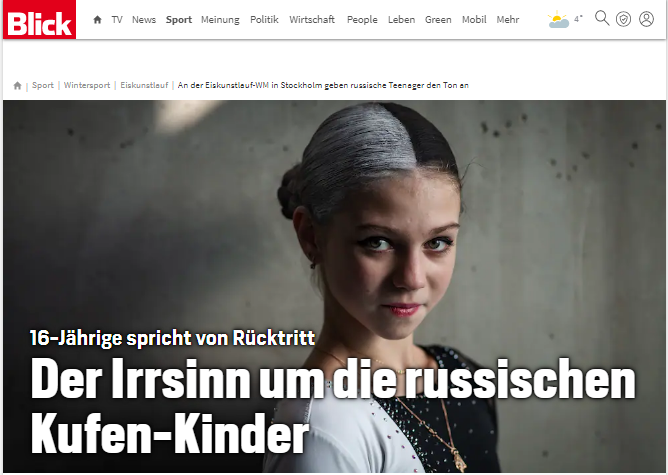Open the TV section
This screenshot has width=668, height=475.
pyautogui.click(x=117, y=19)
